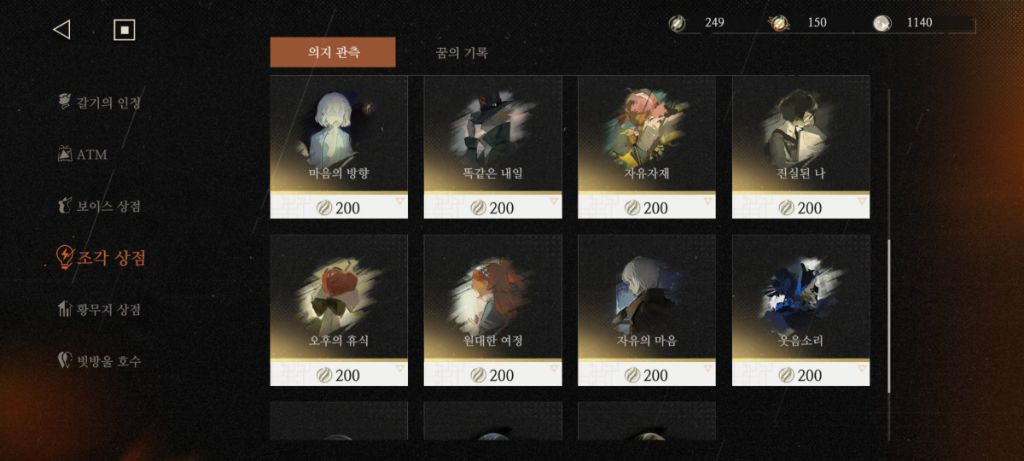Choose the 자유의 마음 item card
The image size is (1024, 461).
pyautogui.click(x=647, y=310)
